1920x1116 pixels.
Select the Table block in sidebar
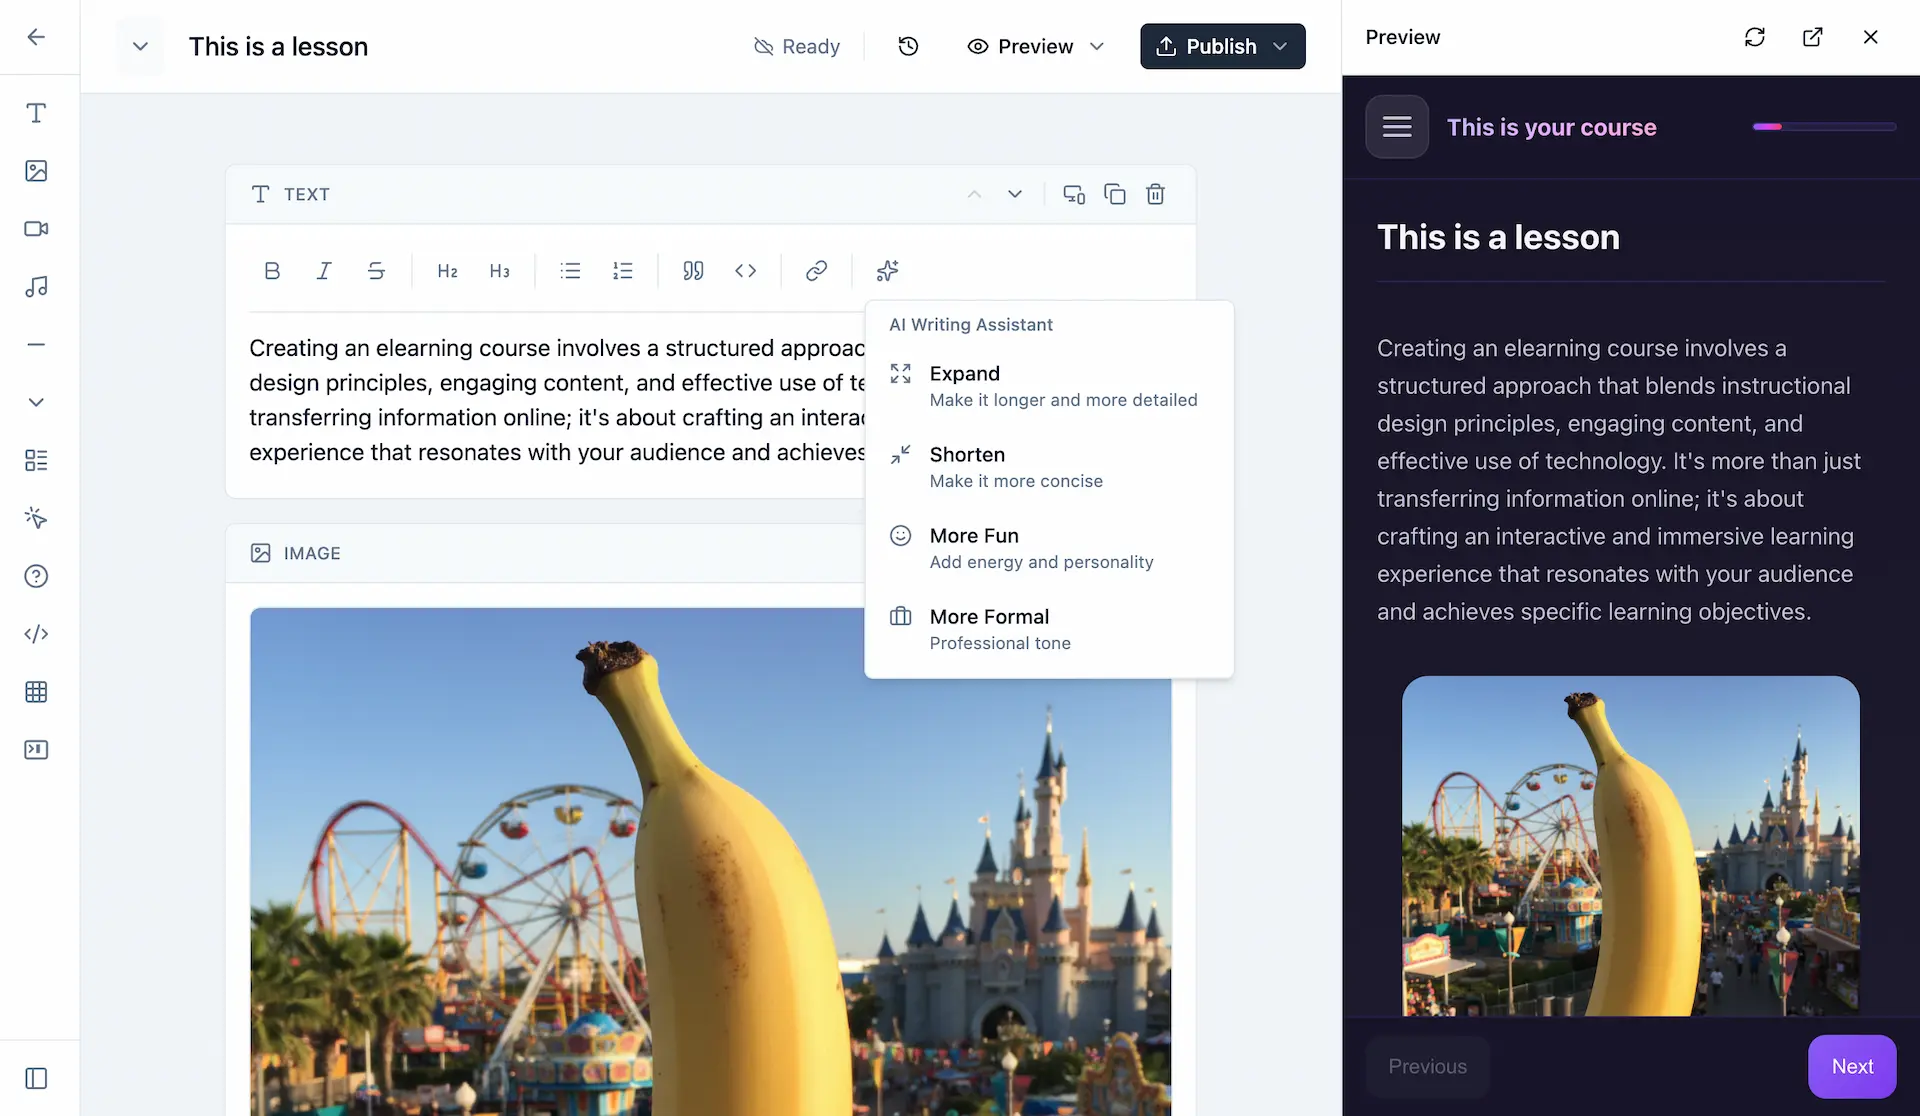tap(37, 691)
